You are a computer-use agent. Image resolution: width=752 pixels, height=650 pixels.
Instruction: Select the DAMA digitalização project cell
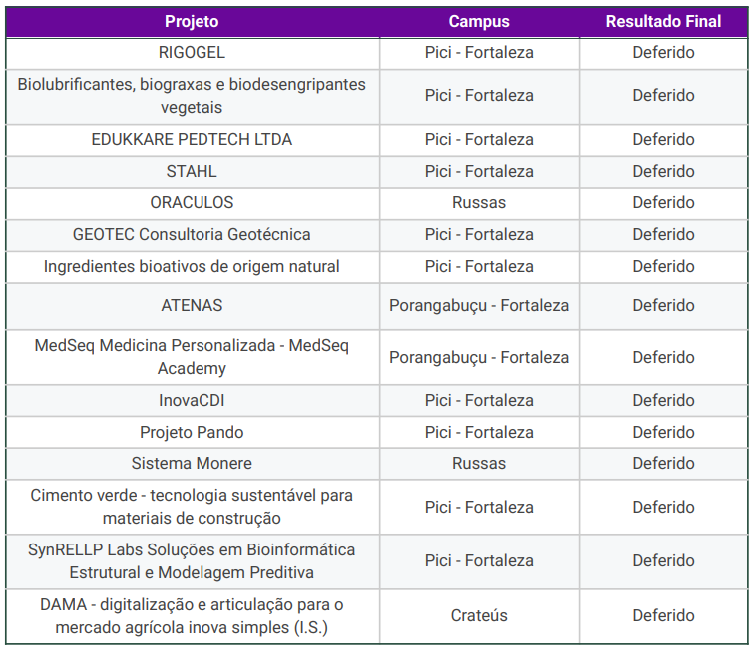(x=191, y=616)
